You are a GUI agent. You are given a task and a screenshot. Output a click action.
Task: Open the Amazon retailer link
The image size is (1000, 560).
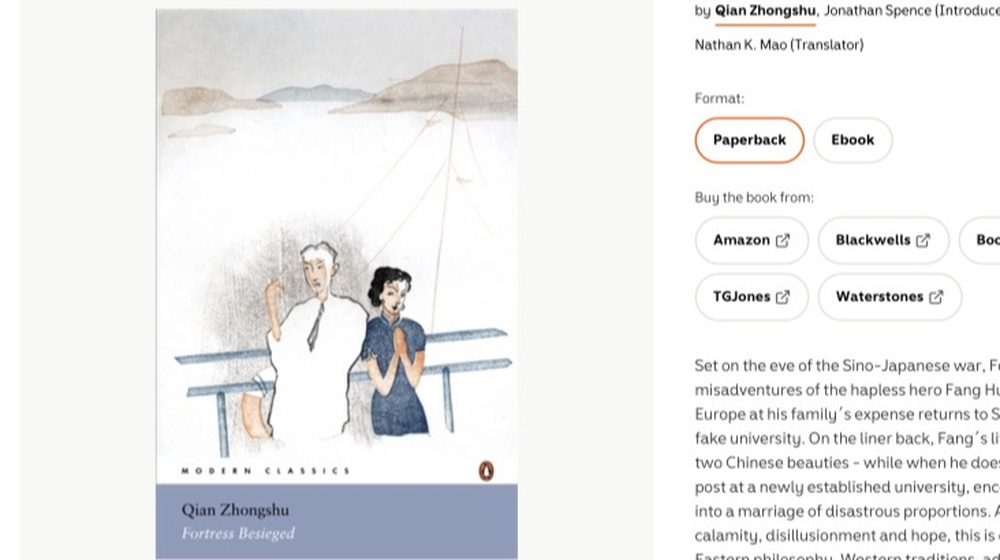[x=752, y=240]
